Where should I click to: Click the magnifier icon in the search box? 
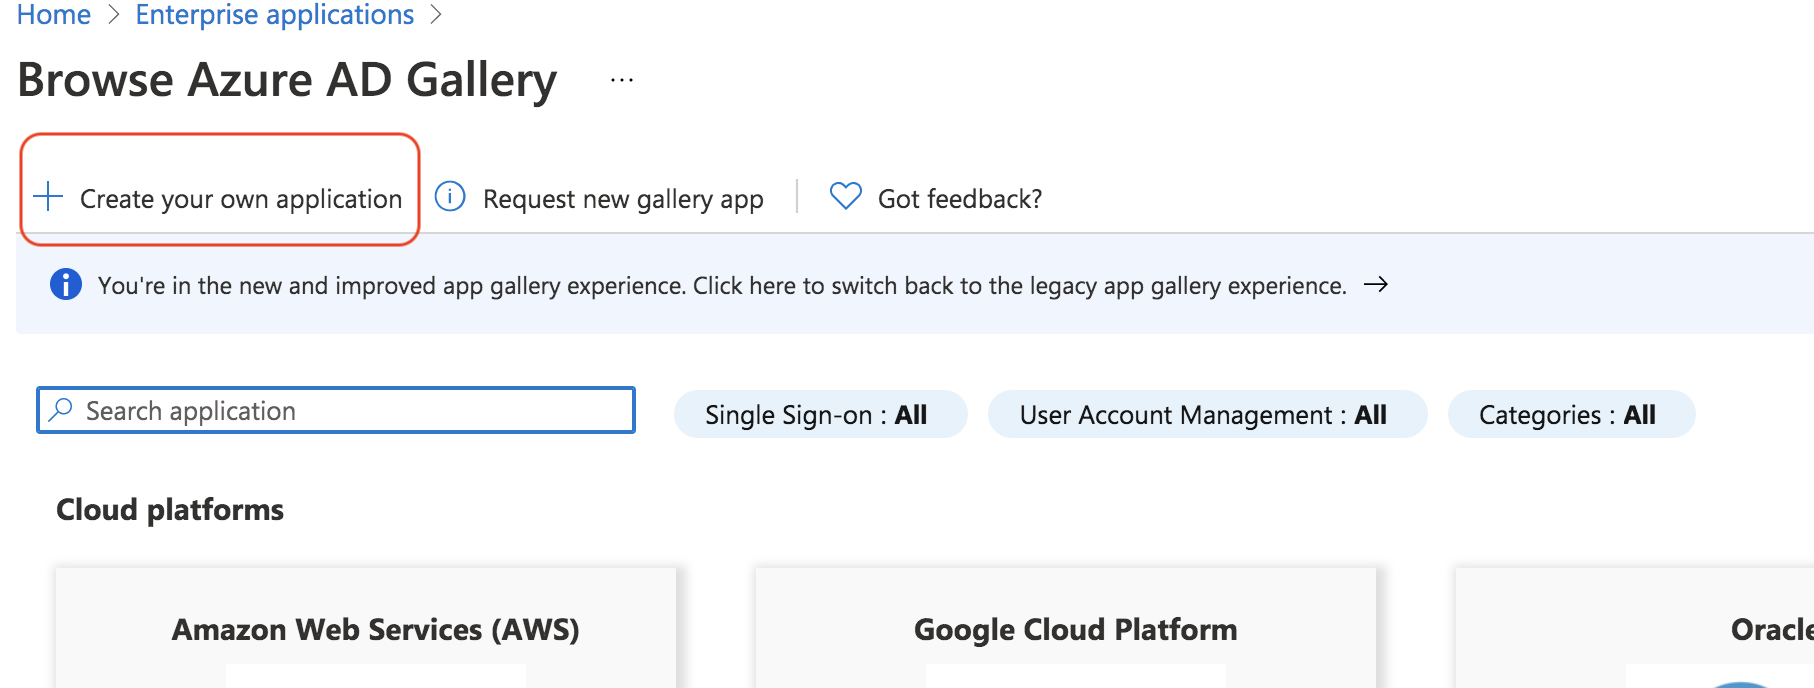61,410
